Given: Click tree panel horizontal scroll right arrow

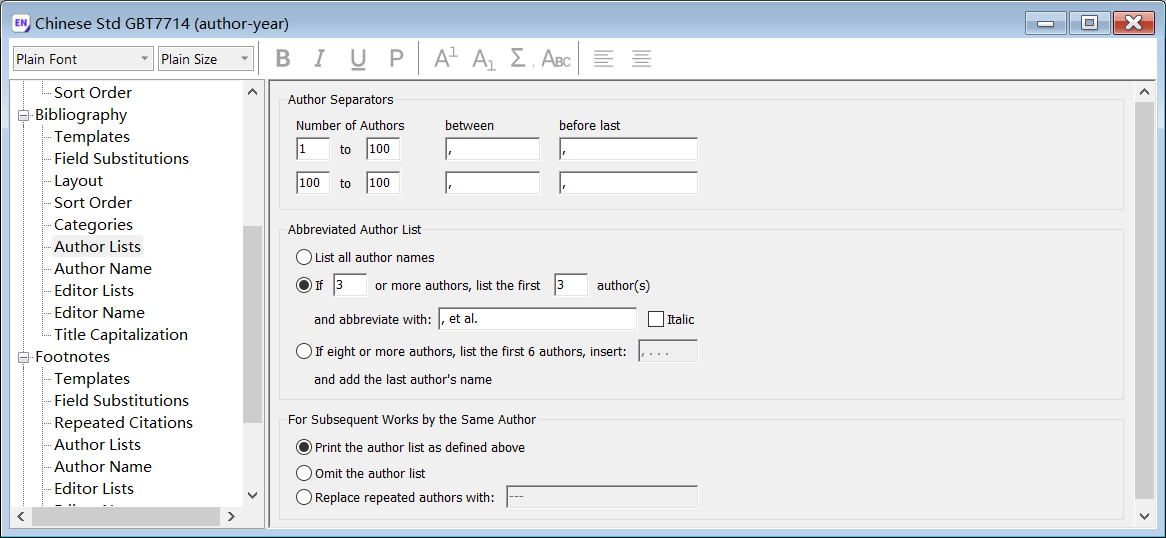Looking at the screenshot, I should [x=231, y=516].
